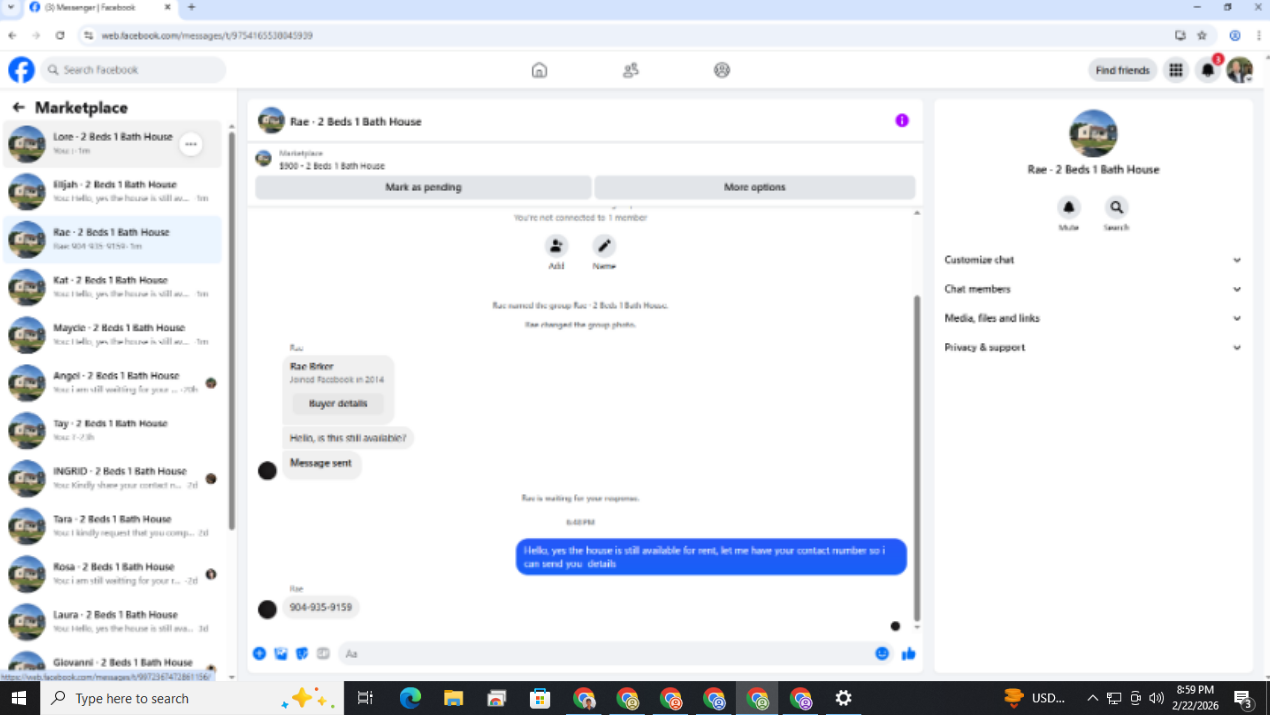Image resolution: width=1270 pixels, height=715 pixels.
Task: Reload the page in the browser
Action: (x=60, y=35)
